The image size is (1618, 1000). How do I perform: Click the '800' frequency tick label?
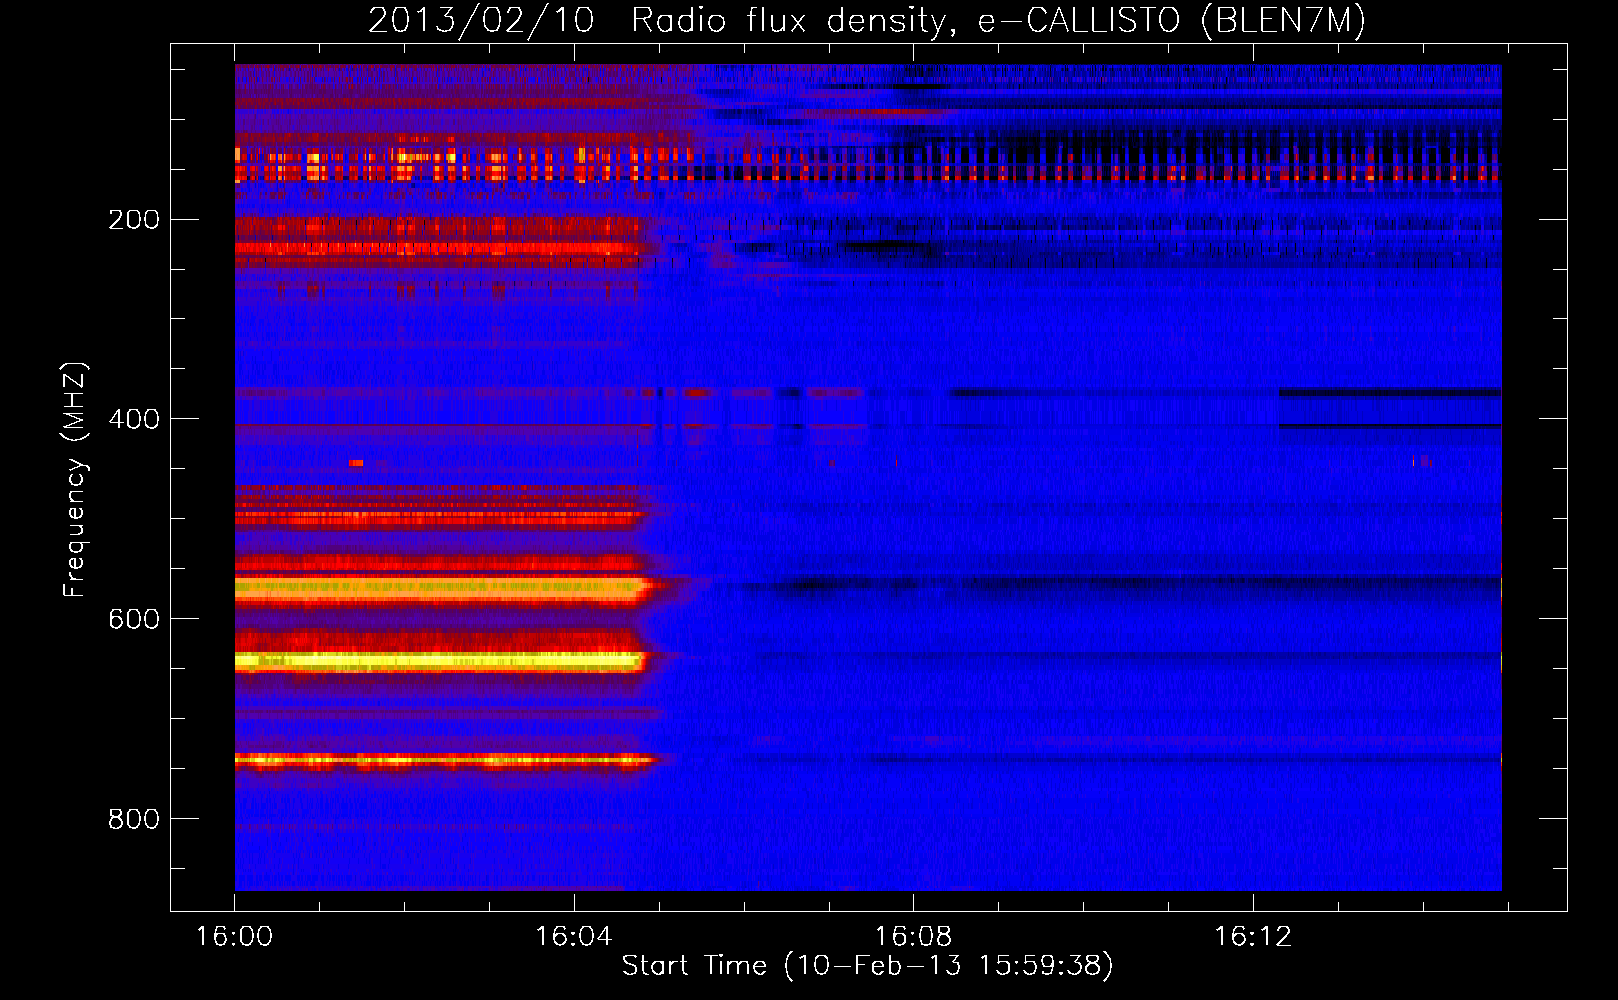(x=134, y=819)
